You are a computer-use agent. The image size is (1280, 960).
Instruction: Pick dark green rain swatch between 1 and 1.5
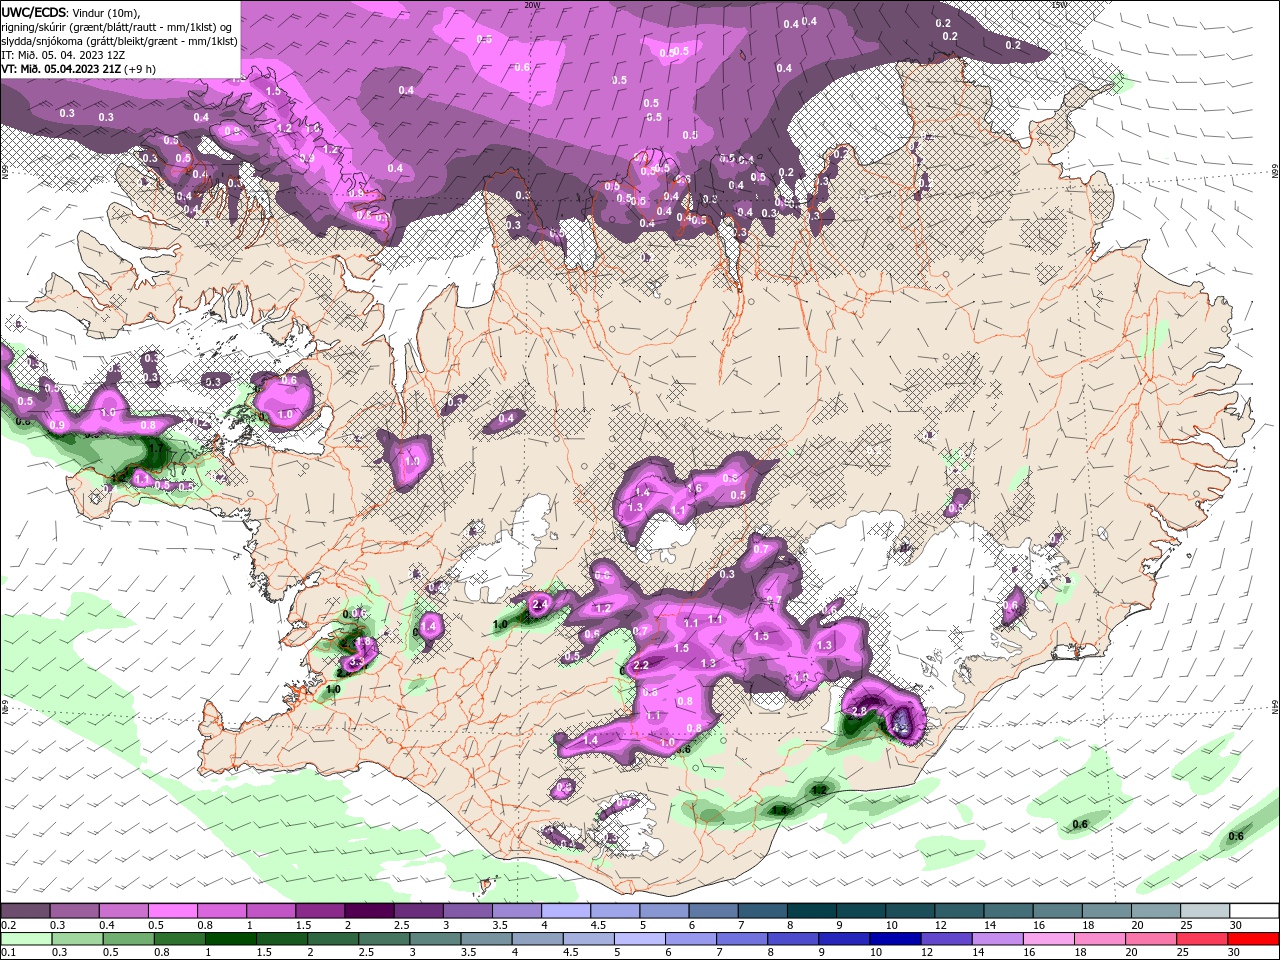coord(230,939)
